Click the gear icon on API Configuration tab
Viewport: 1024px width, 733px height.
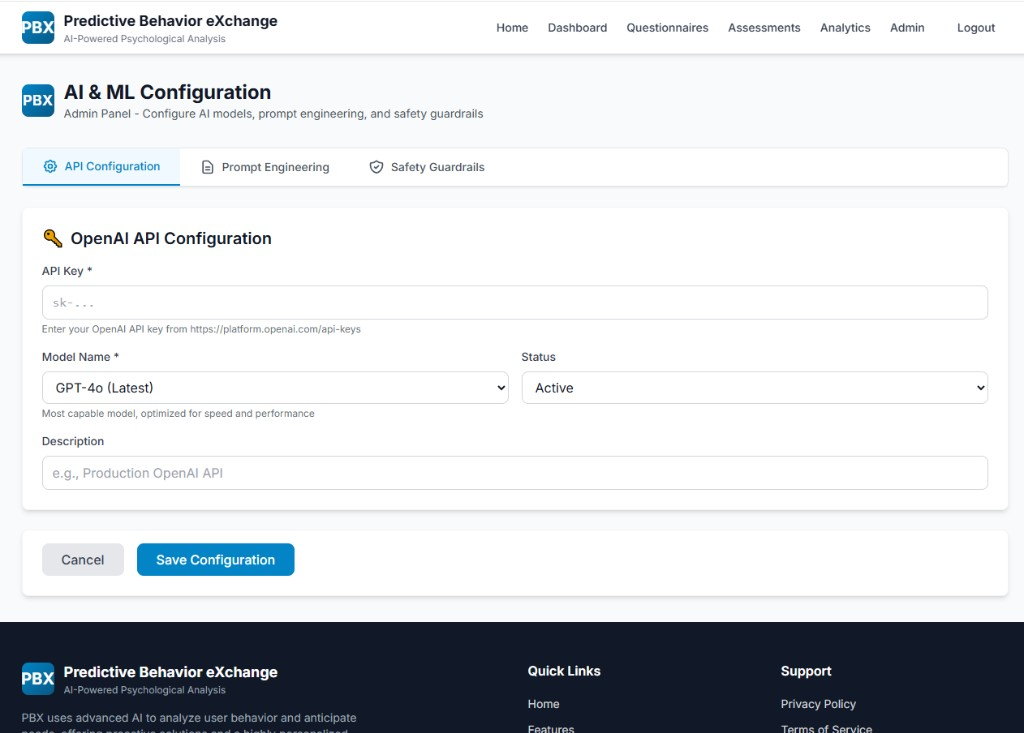[x=50, y=167]
